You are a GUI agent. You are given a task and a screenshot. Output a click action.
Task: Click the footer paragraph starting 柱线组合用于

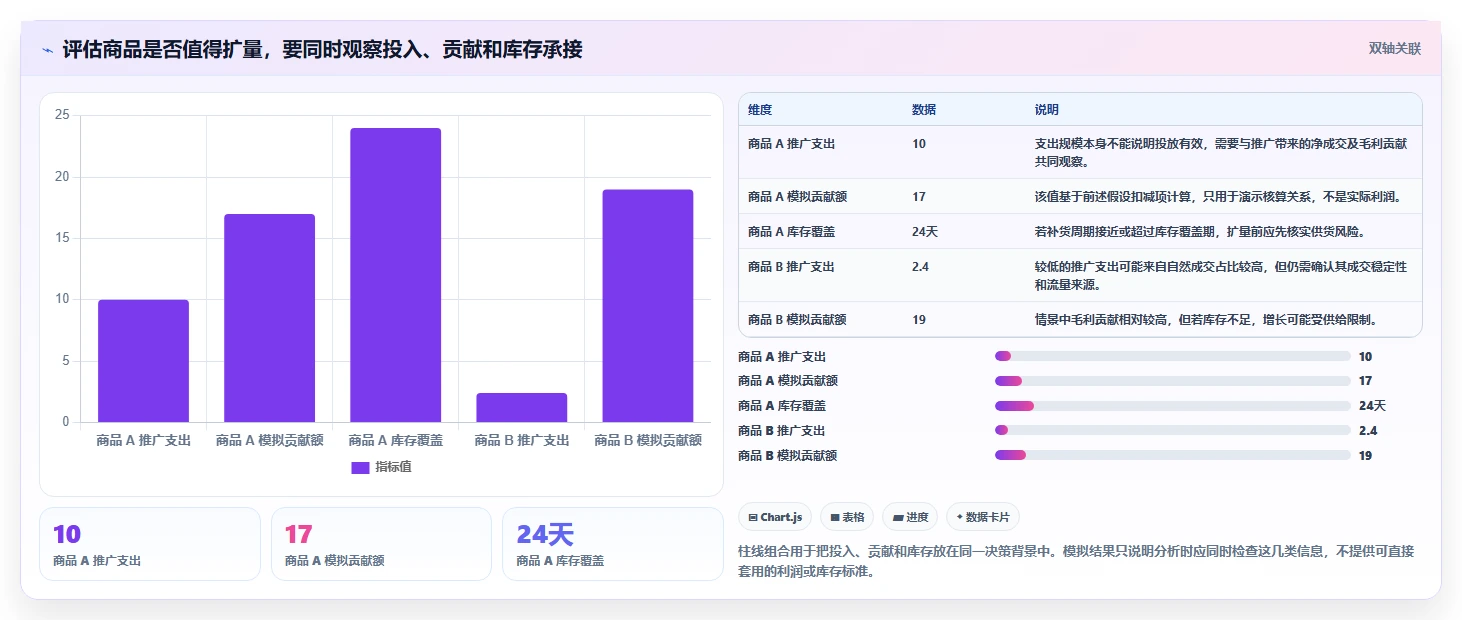tap(1076, 562)
